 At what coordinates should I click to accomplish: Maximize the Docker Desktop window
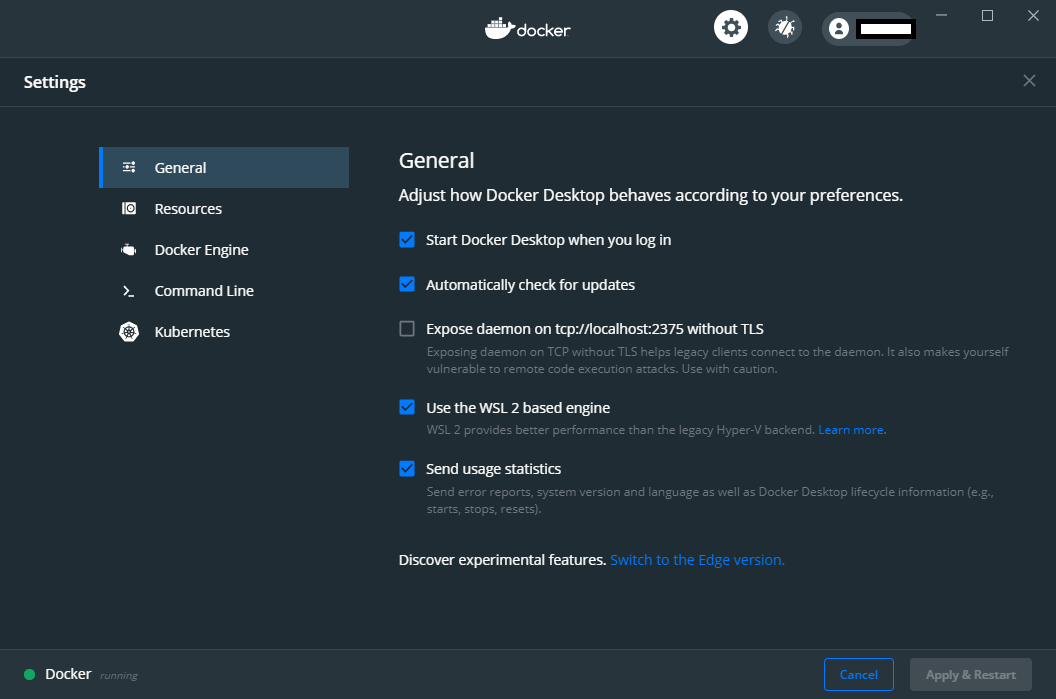pos(987,15)
